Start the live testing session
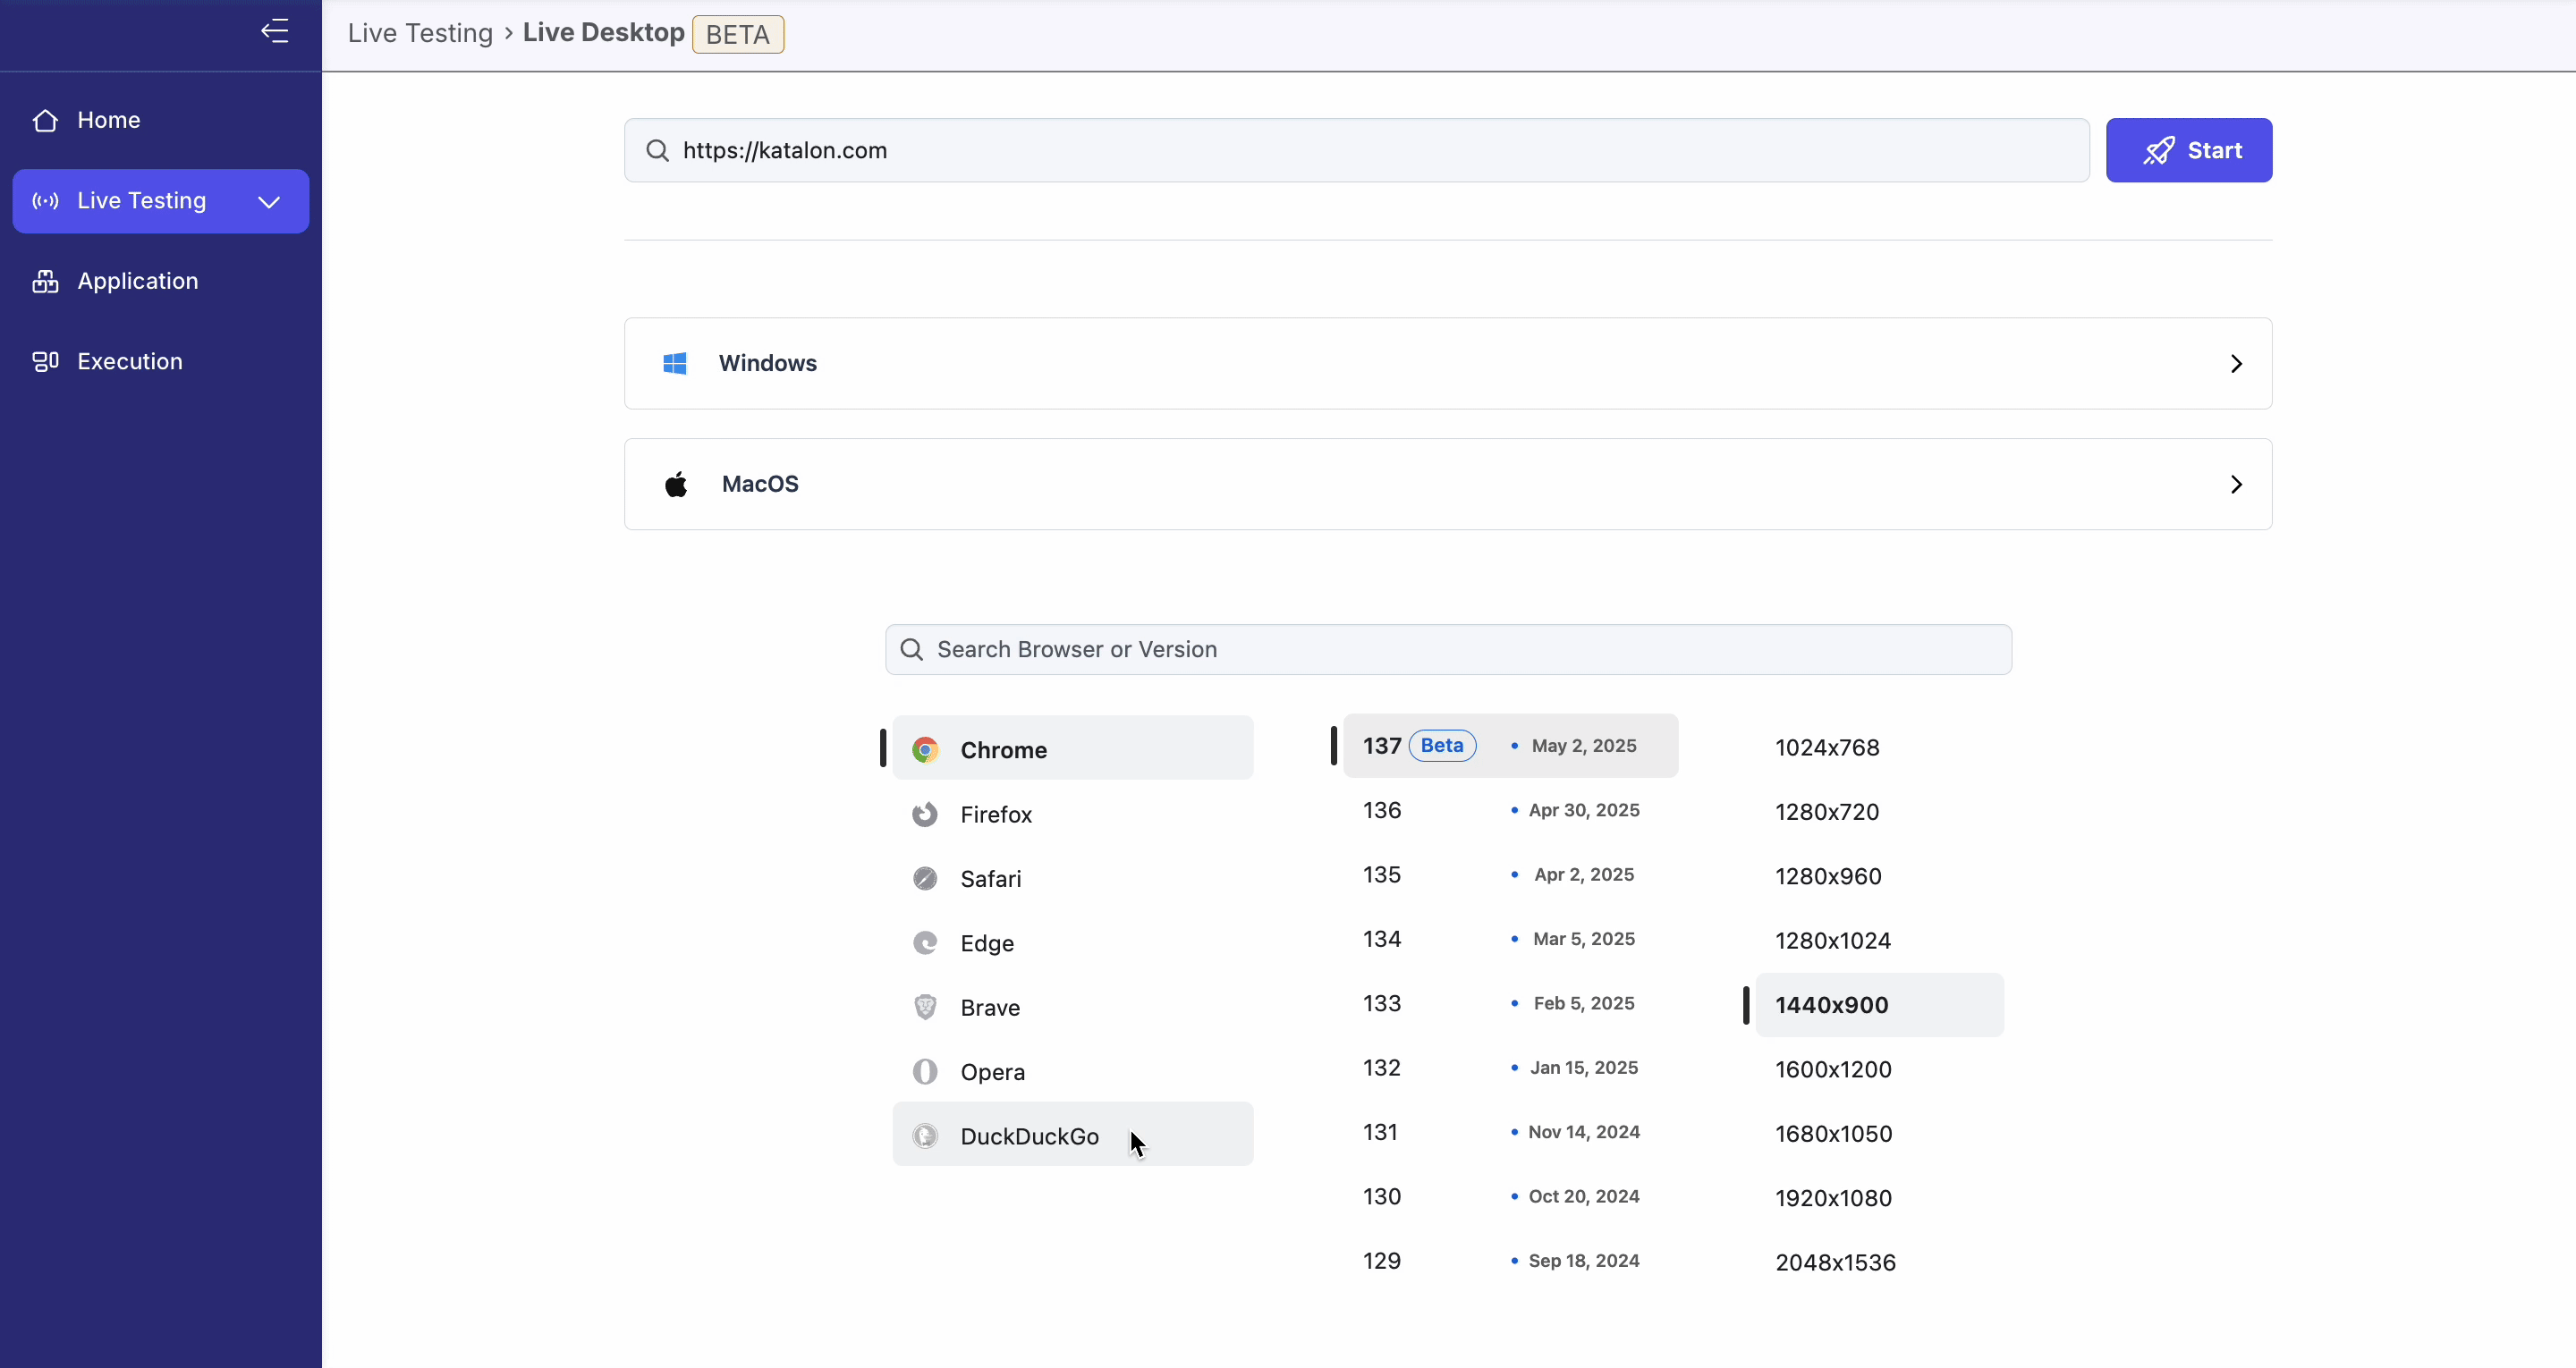Image resolution: width=2576 pixels, height=1368 pixels. click(x=2189, y=150)
